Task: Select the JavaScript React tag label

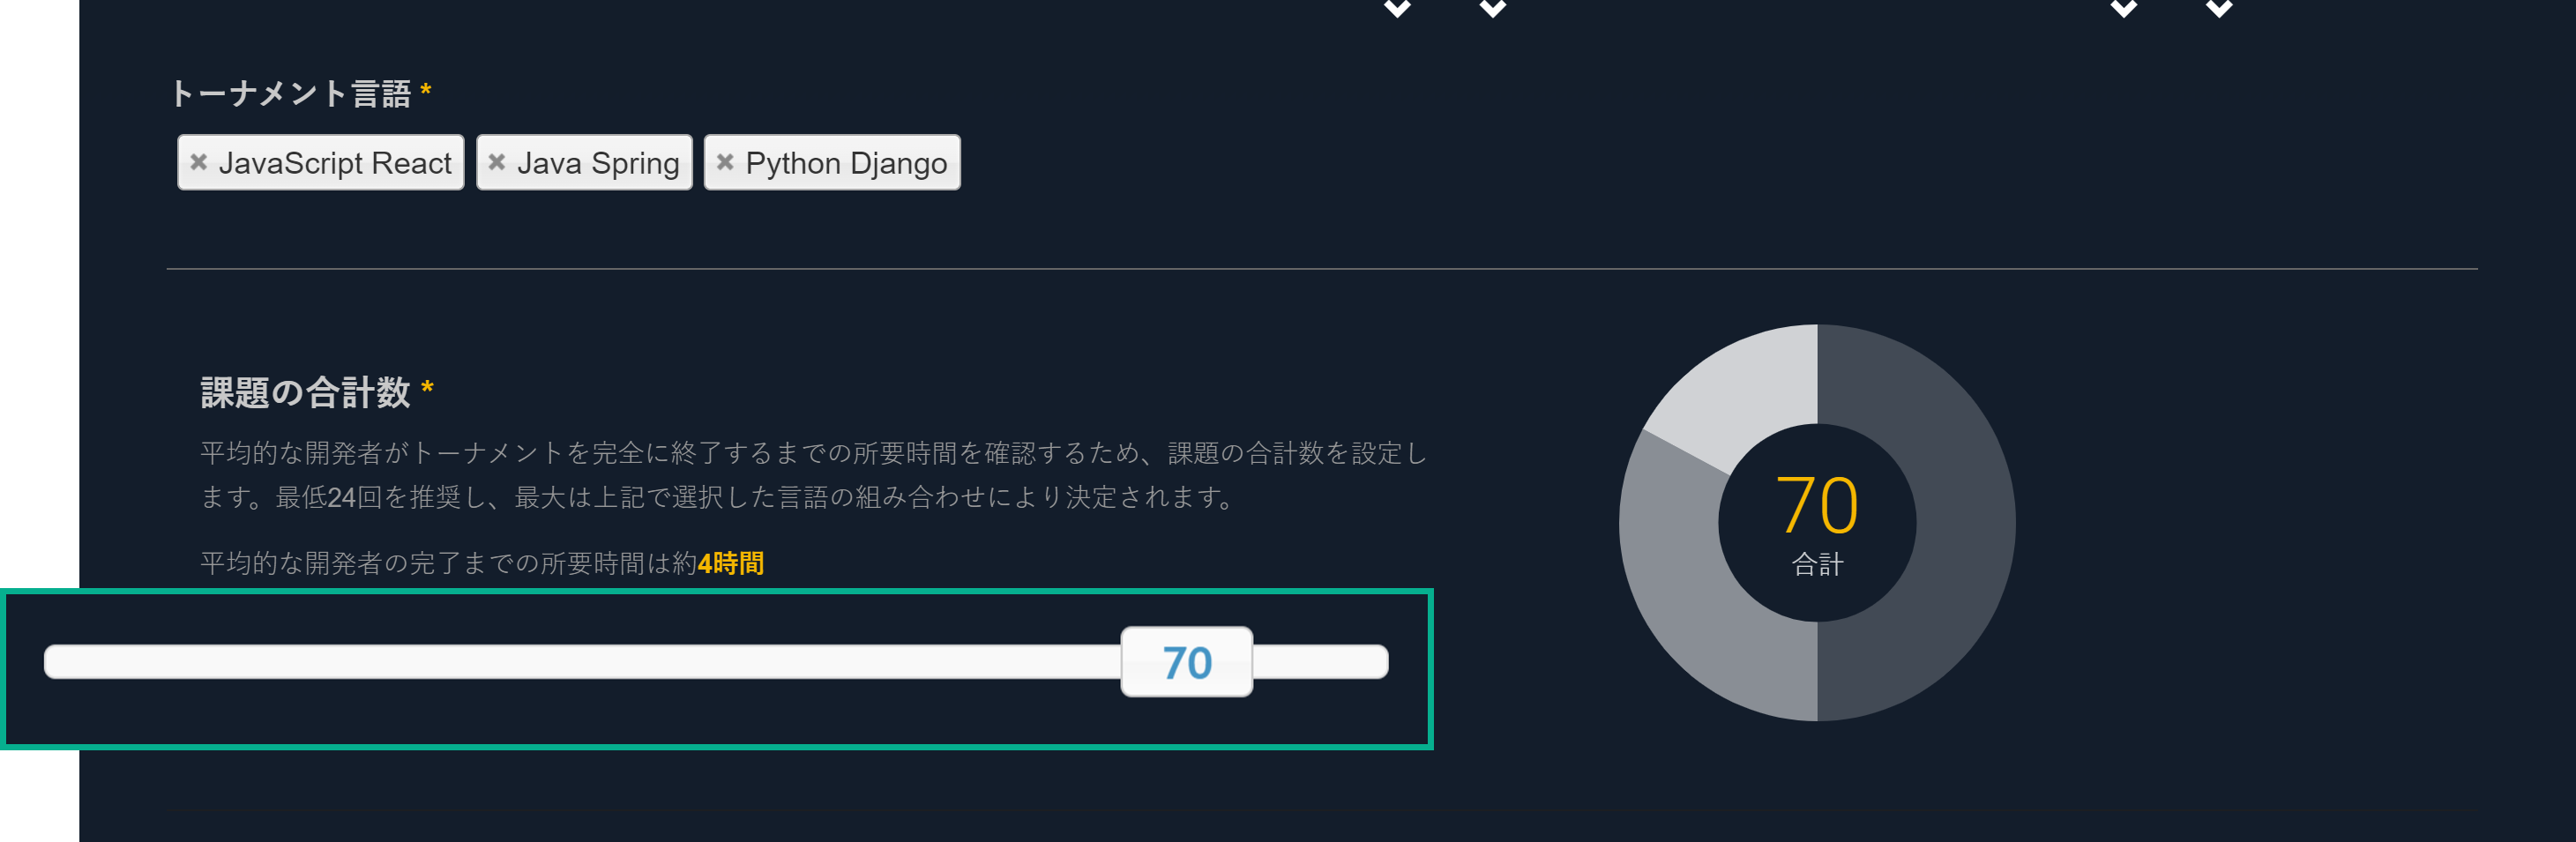Action: point(335,163)
